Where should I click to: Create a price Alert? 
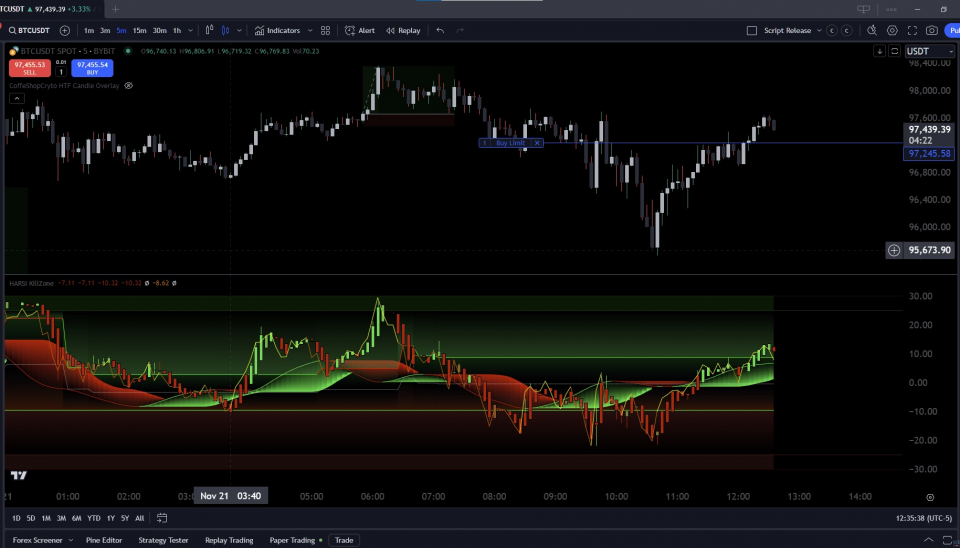tap(360, 30)
